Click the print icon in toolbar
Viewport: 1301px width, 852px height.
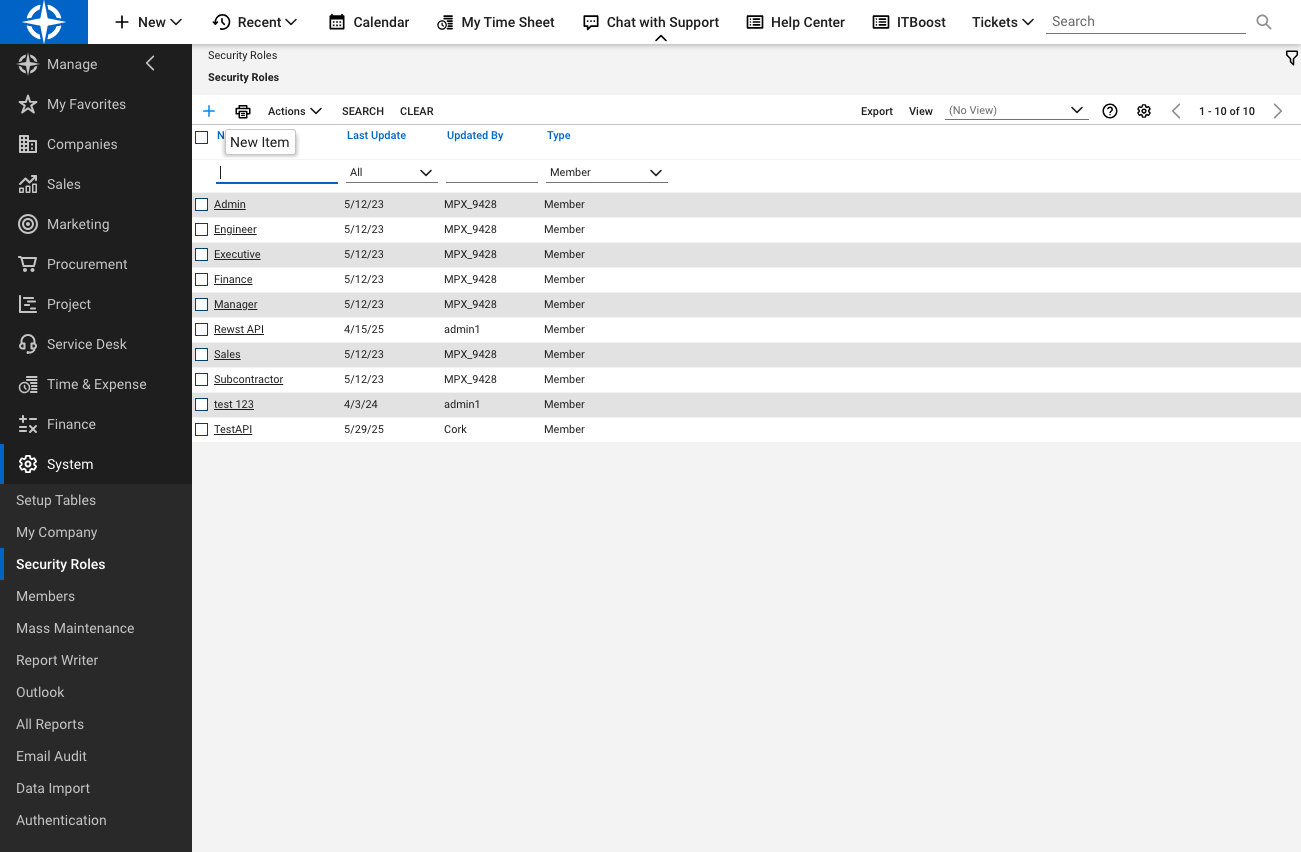243,111
